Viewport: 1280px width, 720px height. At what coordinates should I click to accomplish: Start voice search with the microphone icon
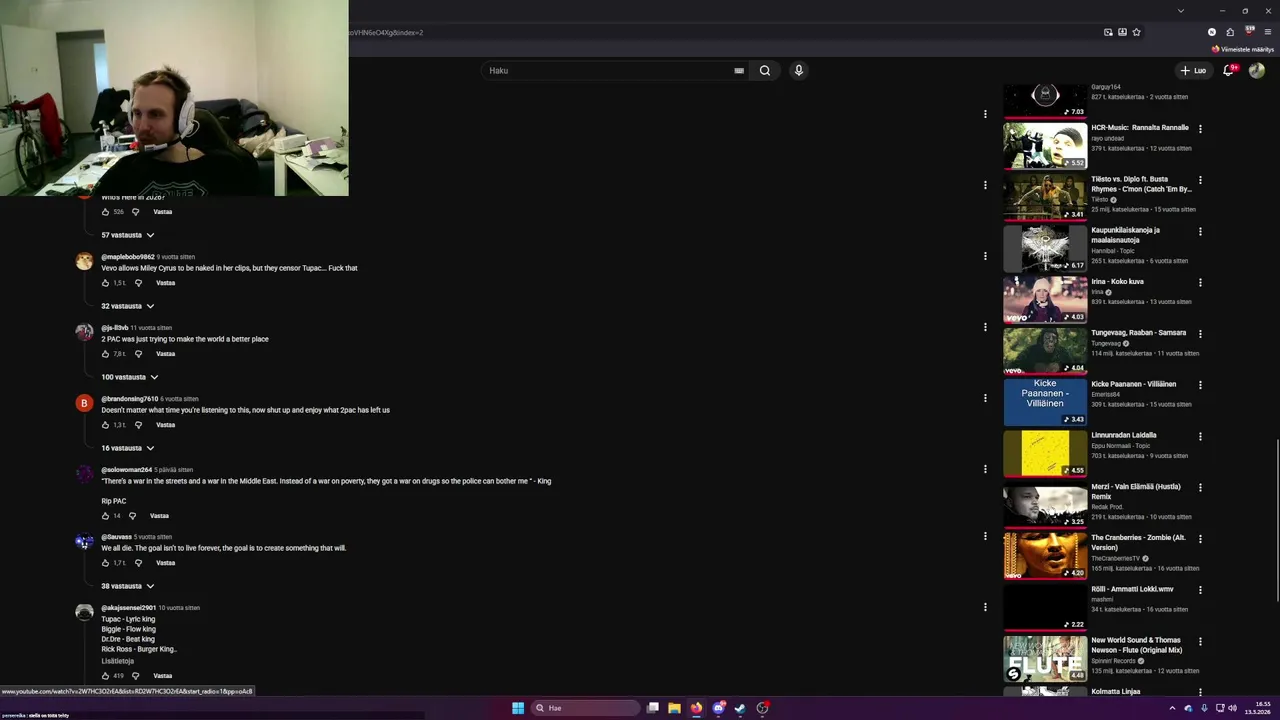coord(798,71)
